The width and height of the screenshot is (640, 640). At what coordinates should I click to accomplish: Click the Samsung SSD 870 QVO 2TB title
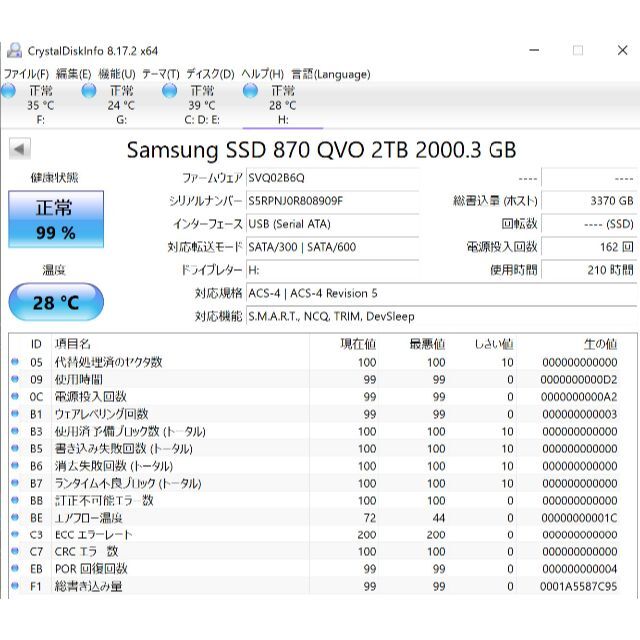321,150
